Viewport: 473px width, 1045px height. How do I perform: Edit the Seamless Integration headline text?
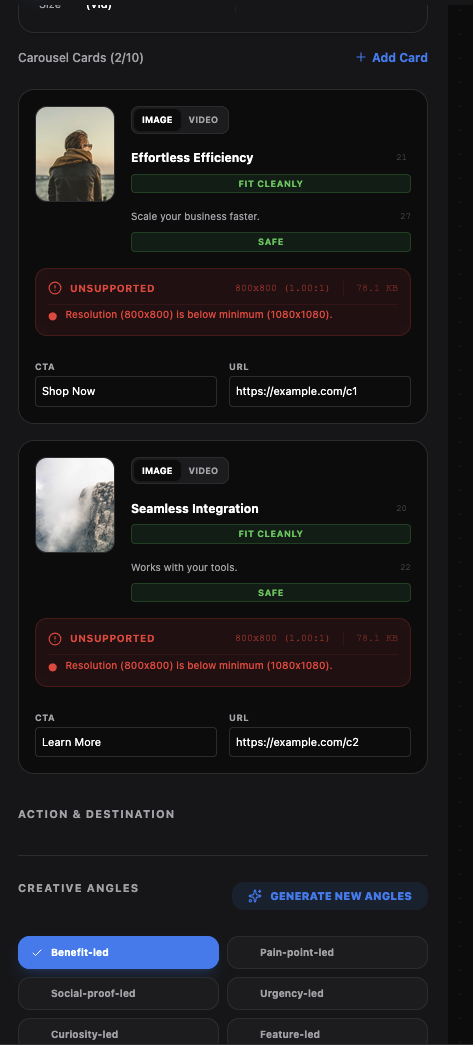(x=195, y=509)
